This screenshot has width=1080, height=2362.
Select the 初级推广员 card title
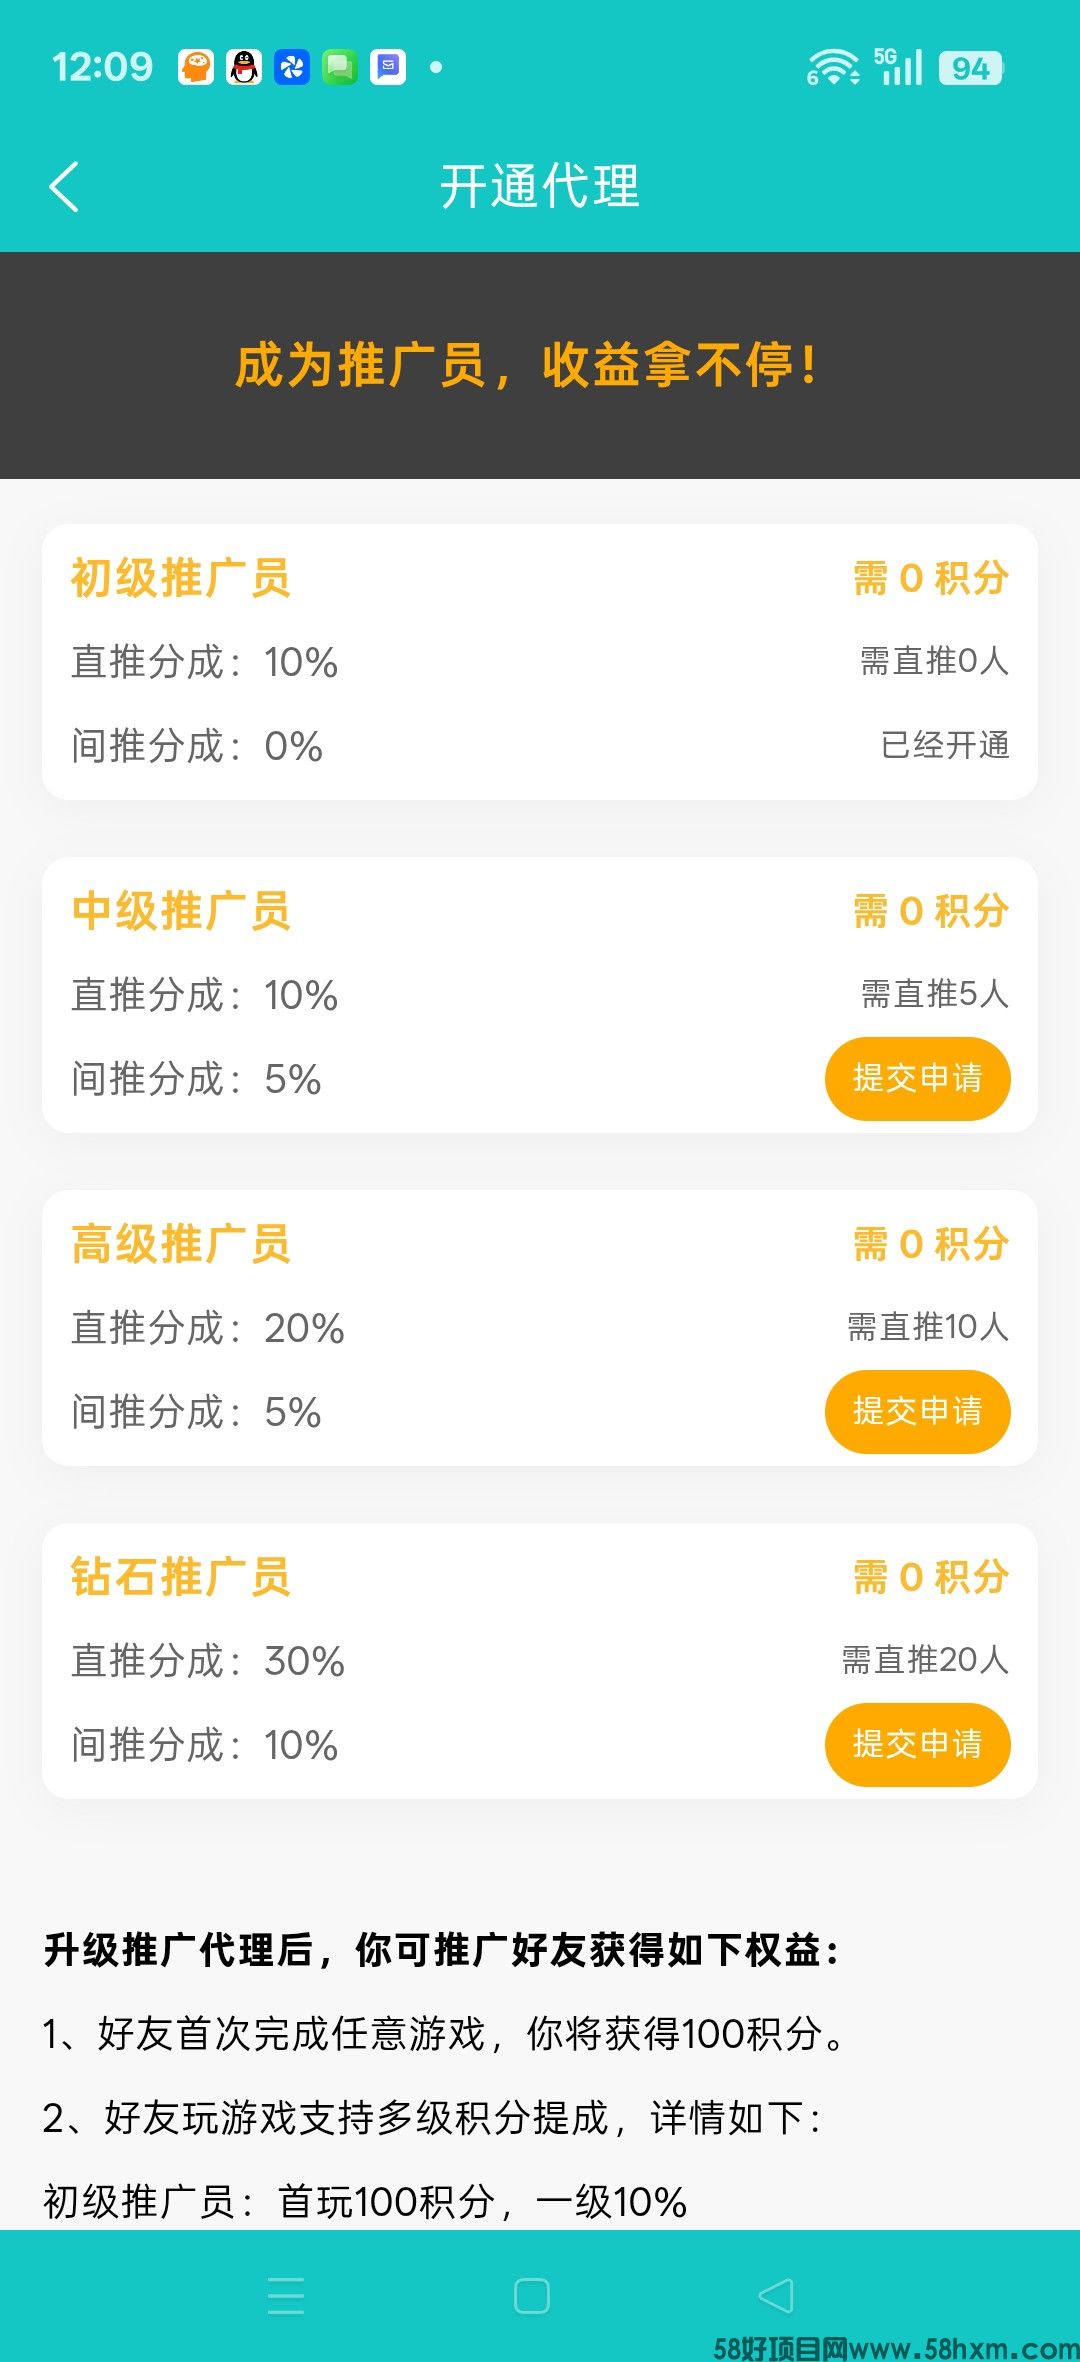tap(181, 578)
